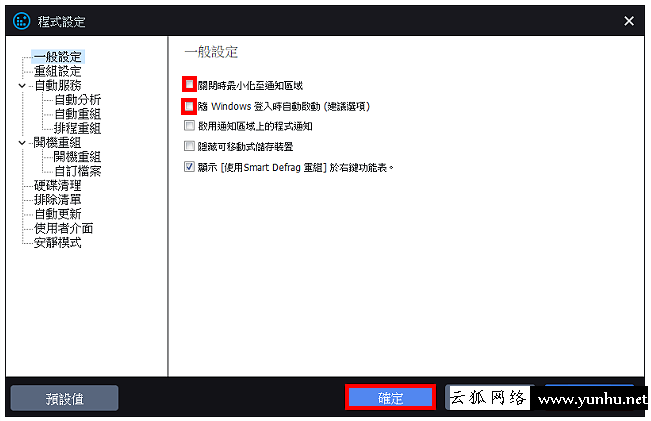
Task: Uncheck 顯示 [使用Smart Defrag 重組] 於右鍵功能表
Action: (x=189, y=167)
